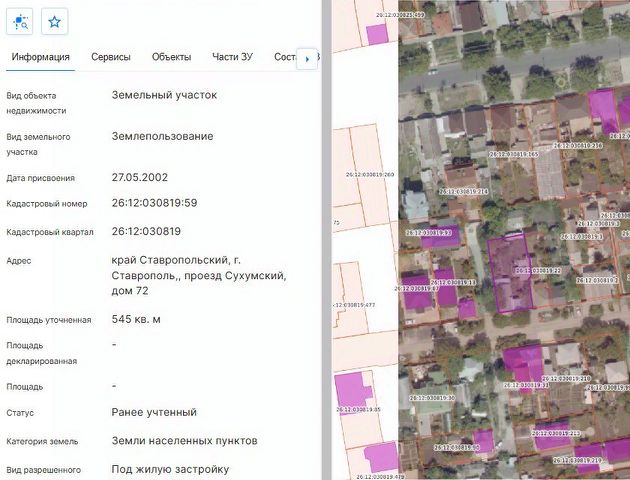Click the Кадастровый номер label

[x=47, y=204]
